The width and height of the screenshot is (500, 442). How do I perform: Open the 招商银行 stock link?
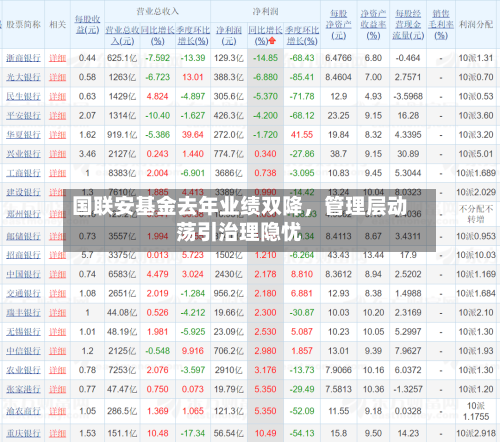23,255
